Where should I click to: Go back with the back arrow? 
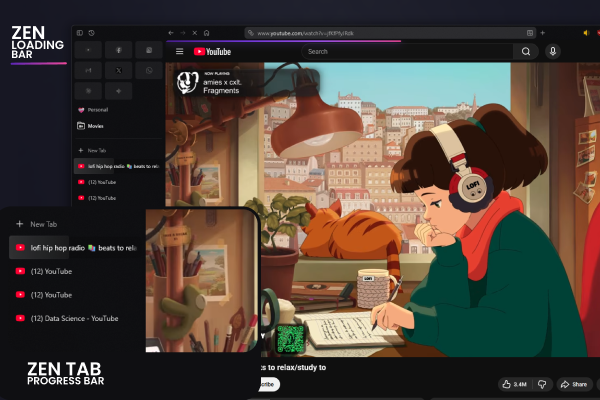tap(171, 33)
